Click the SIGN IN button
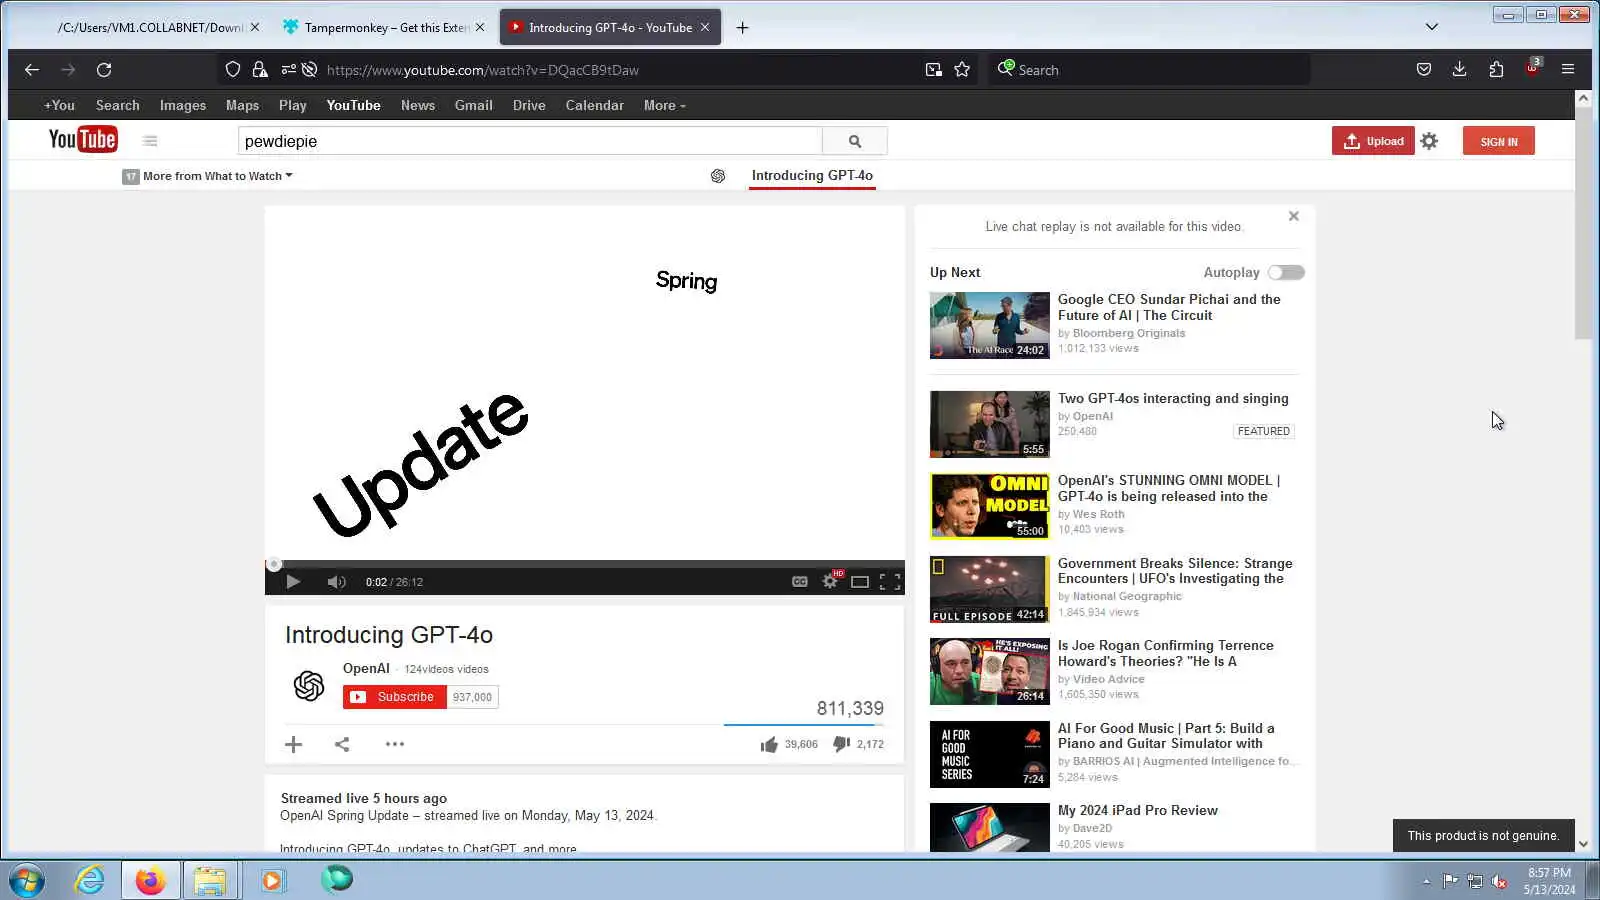The width and height of the screenshot is (1600, 900). tap(1498, 141)
